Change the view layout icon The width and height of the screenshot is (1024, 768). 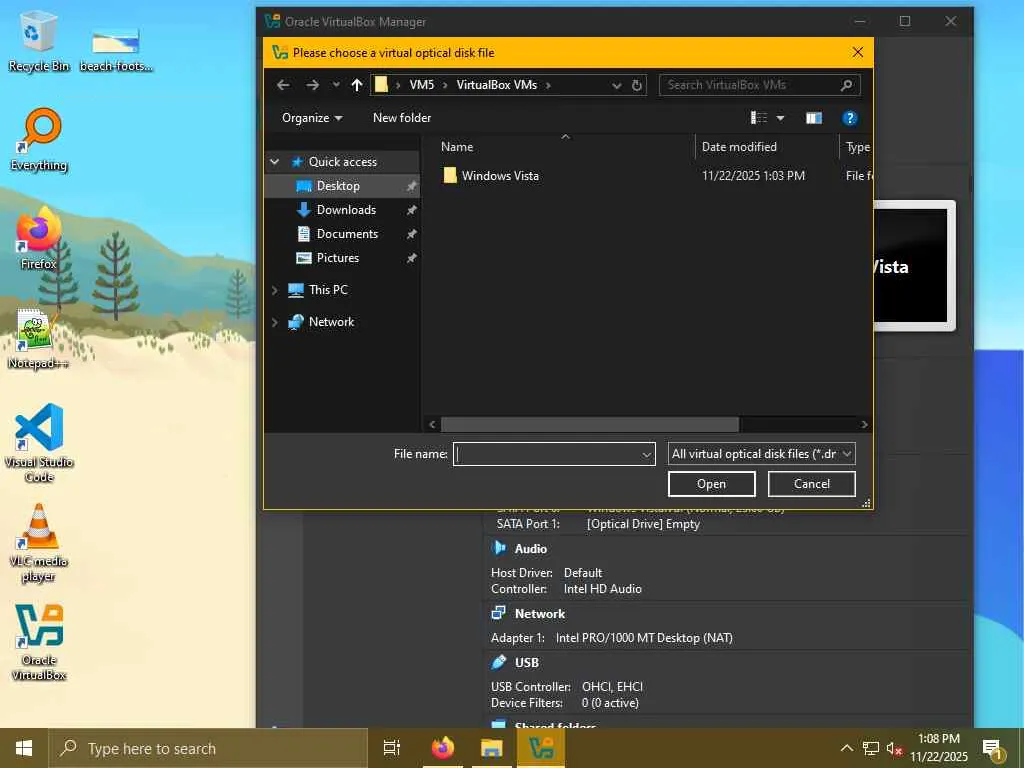point(759,118)
